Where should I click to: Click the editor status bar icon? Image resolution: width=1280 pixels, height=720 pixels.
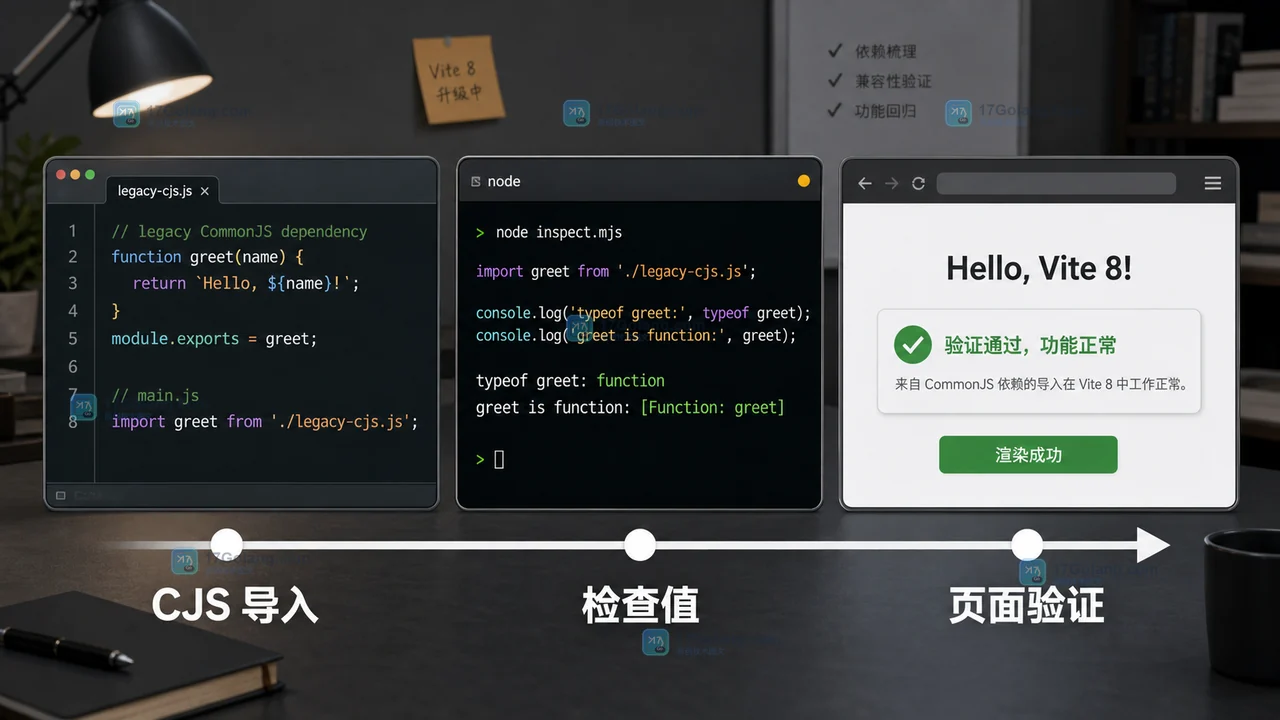[61, 495]
